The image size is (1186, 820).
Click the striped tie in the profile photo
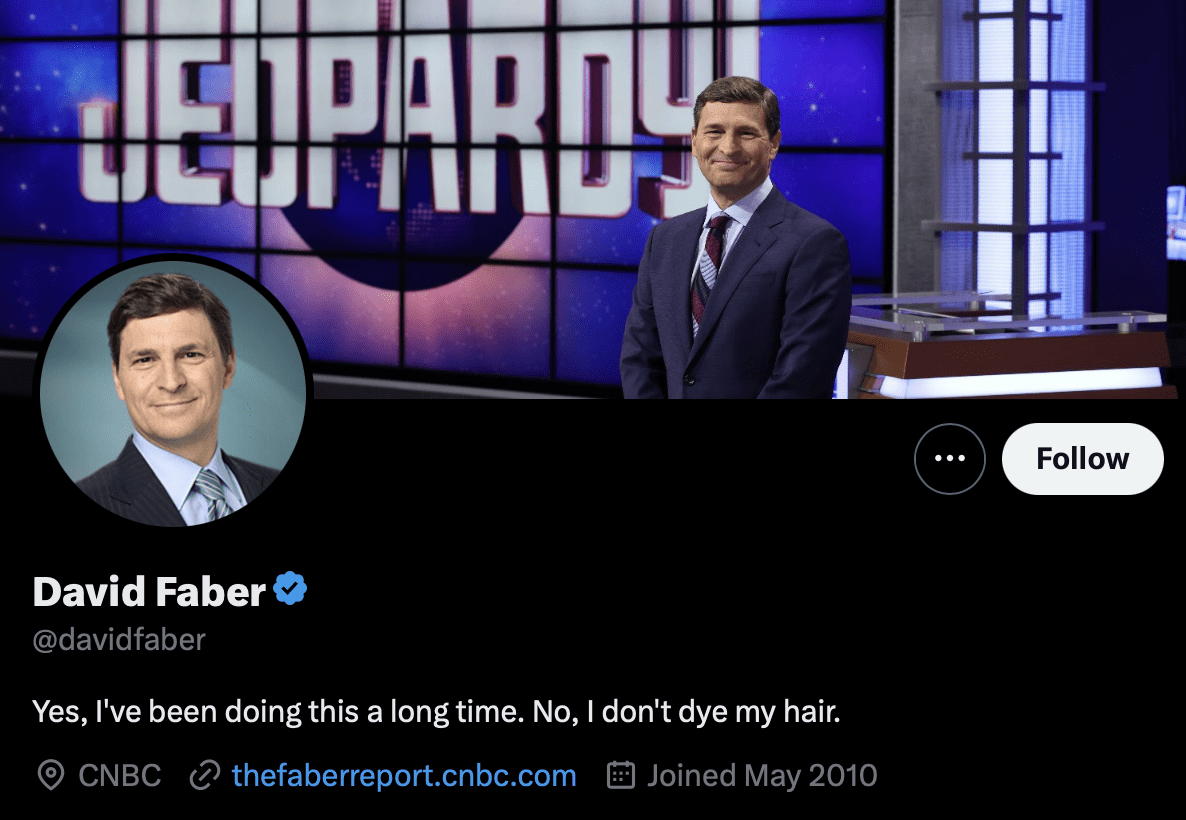coord(211,494)
